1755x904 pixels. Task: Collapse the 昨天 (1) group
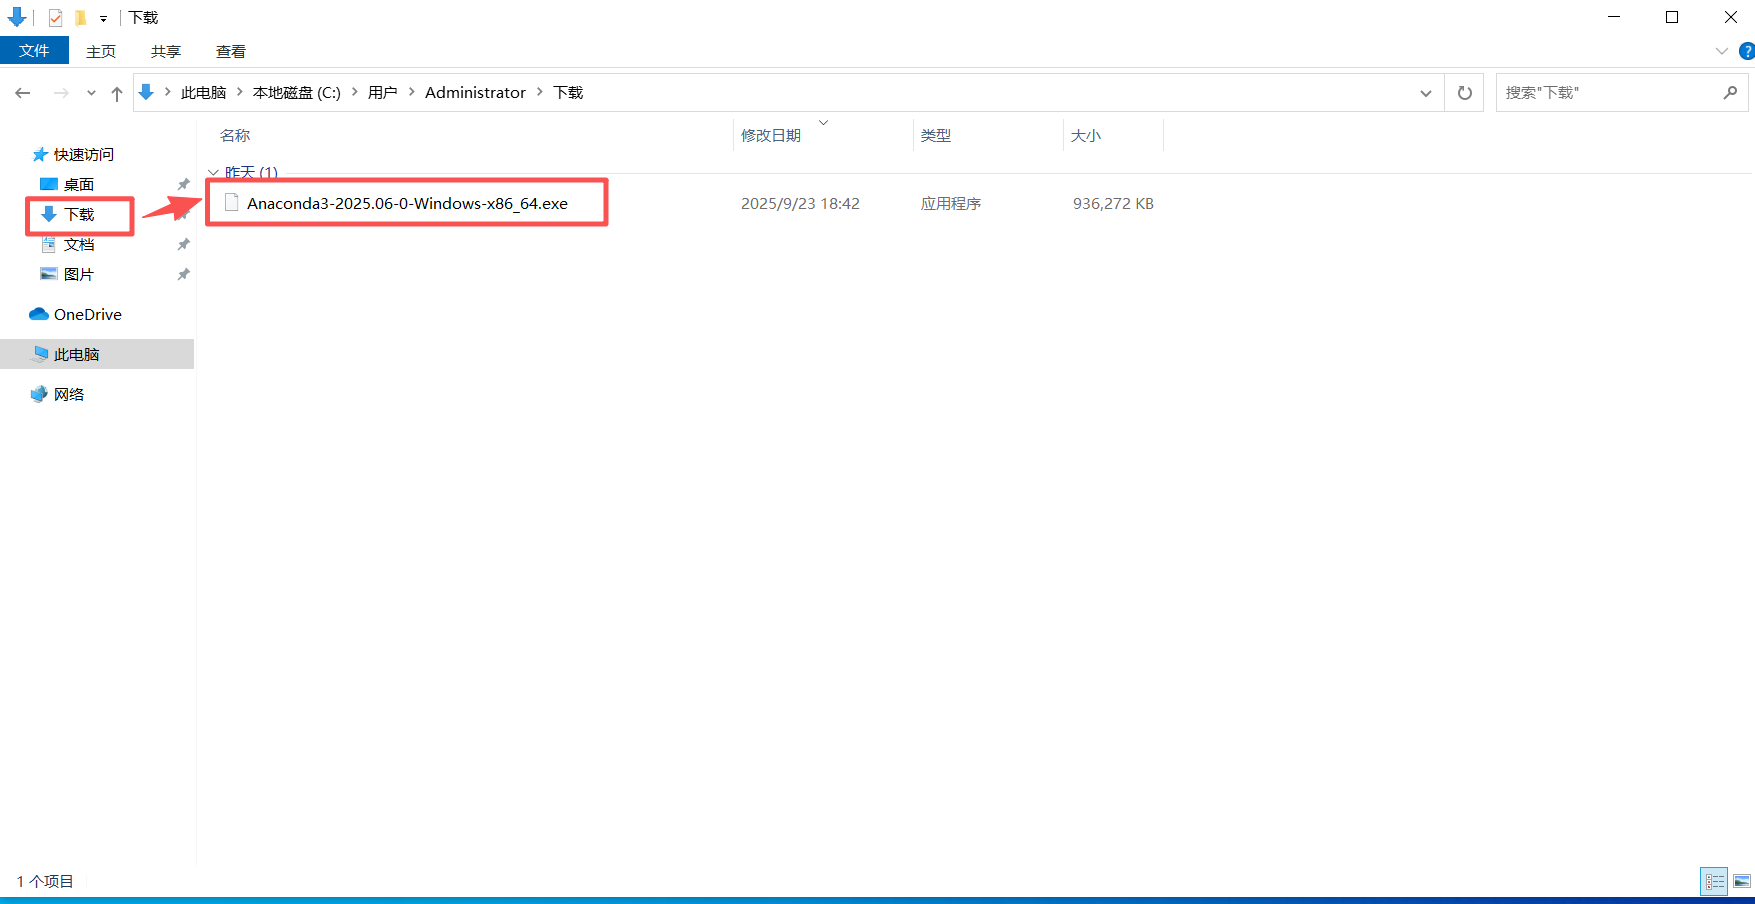(x=213, y=172)
